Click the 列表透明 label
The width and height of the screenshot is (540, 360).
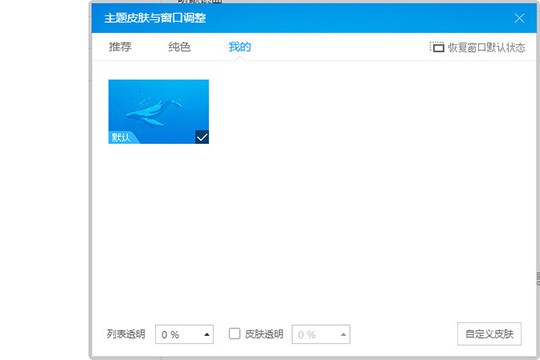(126, 334)
